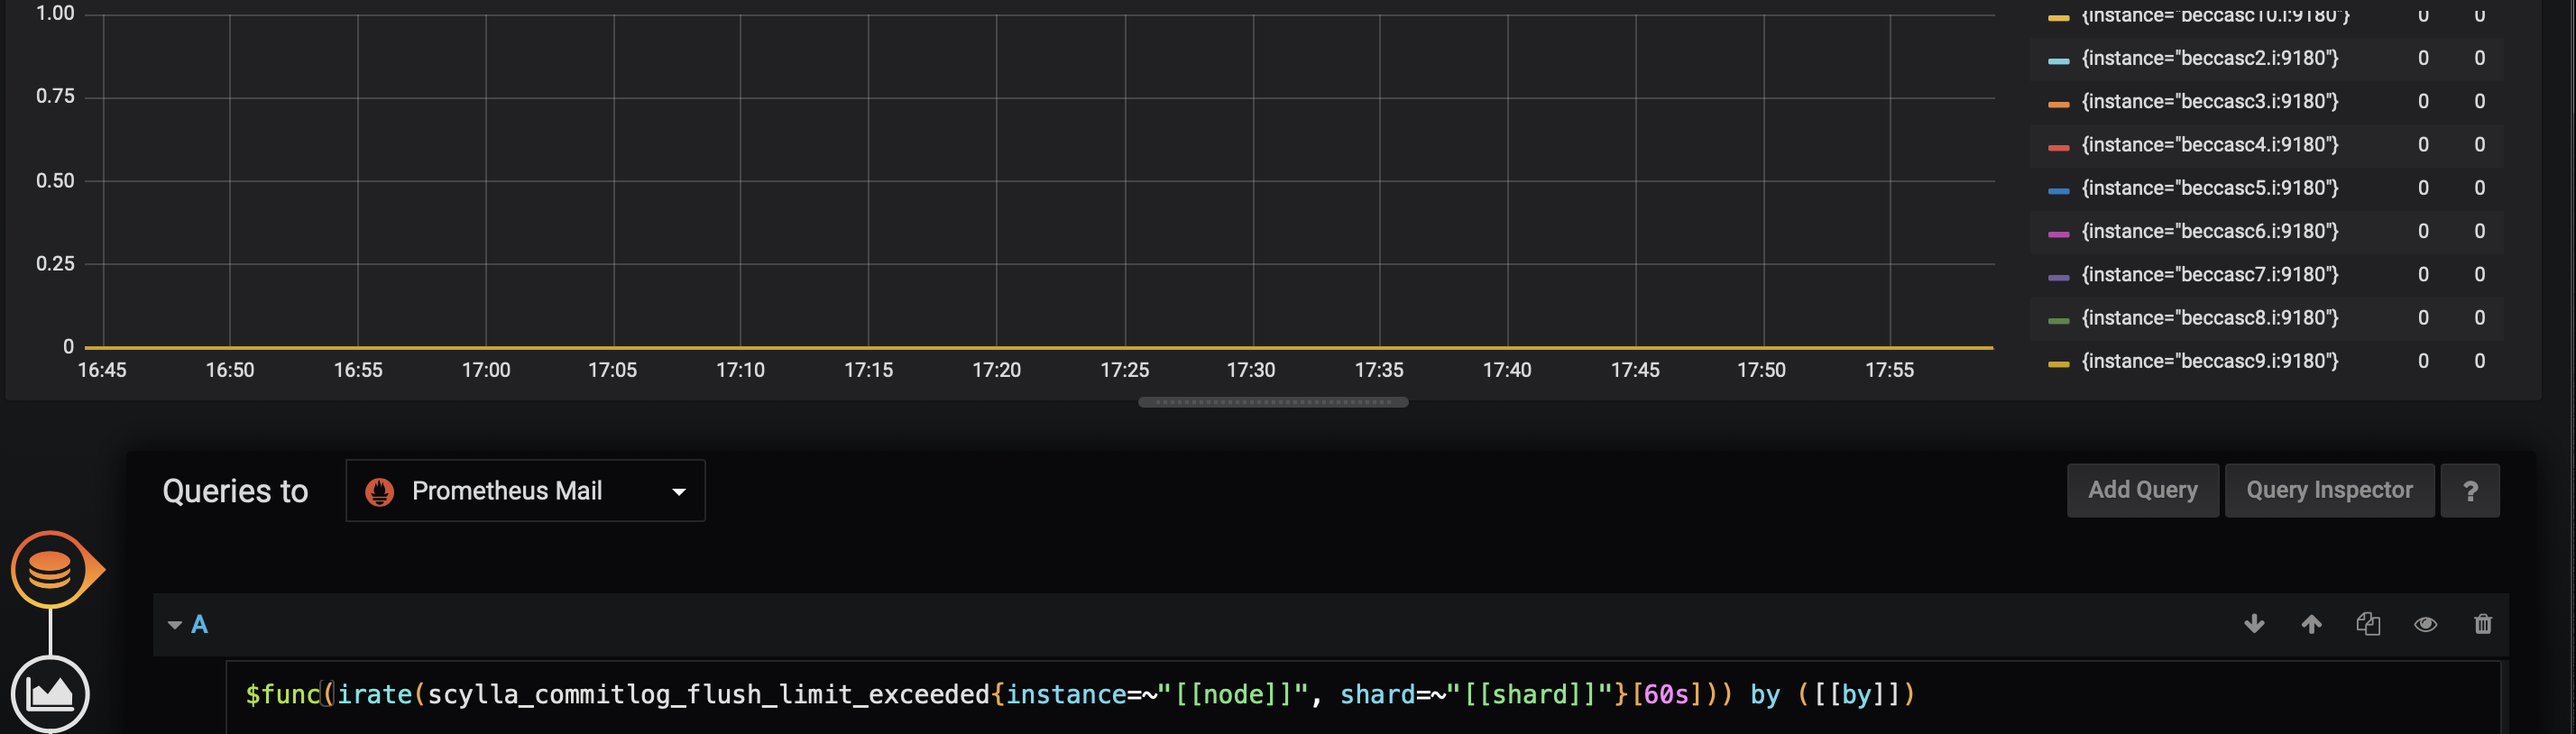The image size is (2576, 734).
Task: Open the Prometheus Mail datasource dropdown
Action: click(x=525, y=490)
